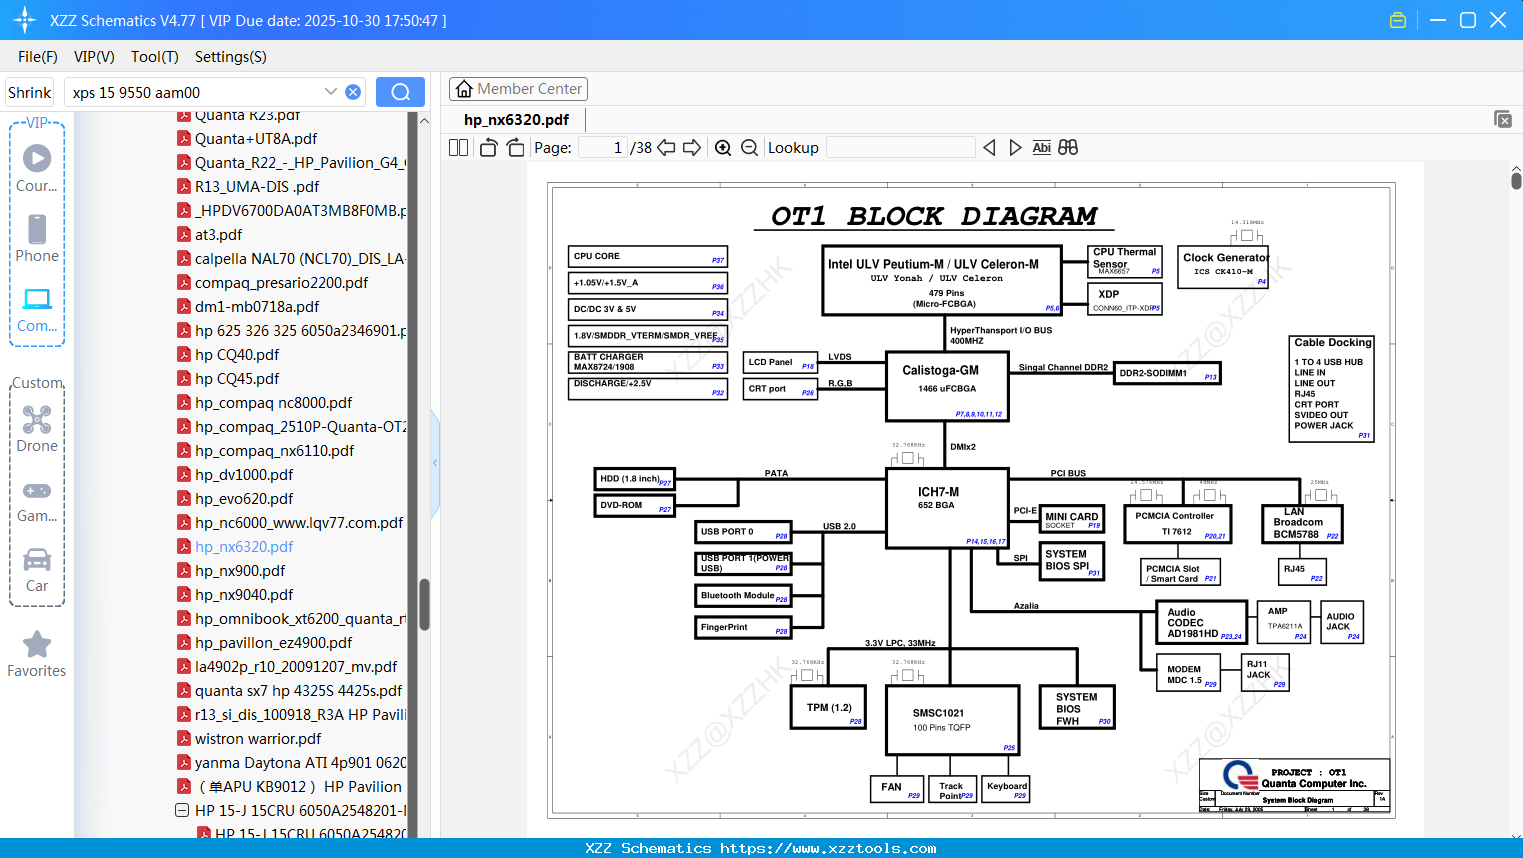The image size is (1523, 858).
Task: Click the Lookup text field
Action: (x=901, y=147)
